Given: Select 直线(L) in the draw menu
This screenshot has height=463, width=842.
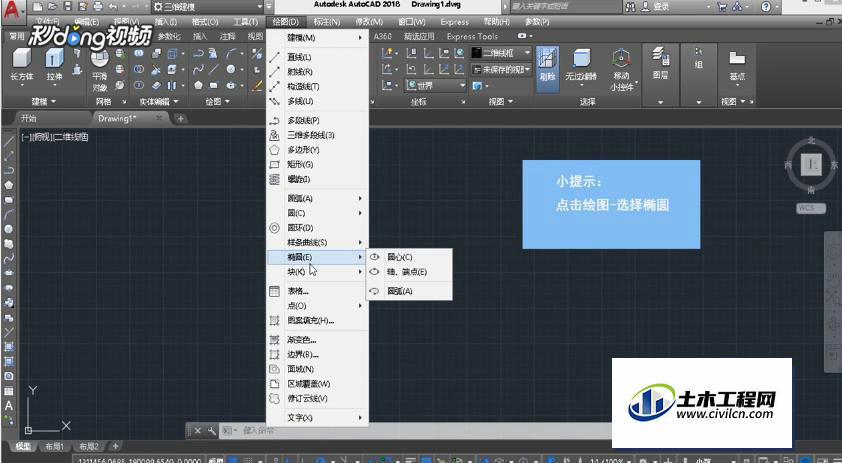Looking at the screenshot, I should (317, 56).
